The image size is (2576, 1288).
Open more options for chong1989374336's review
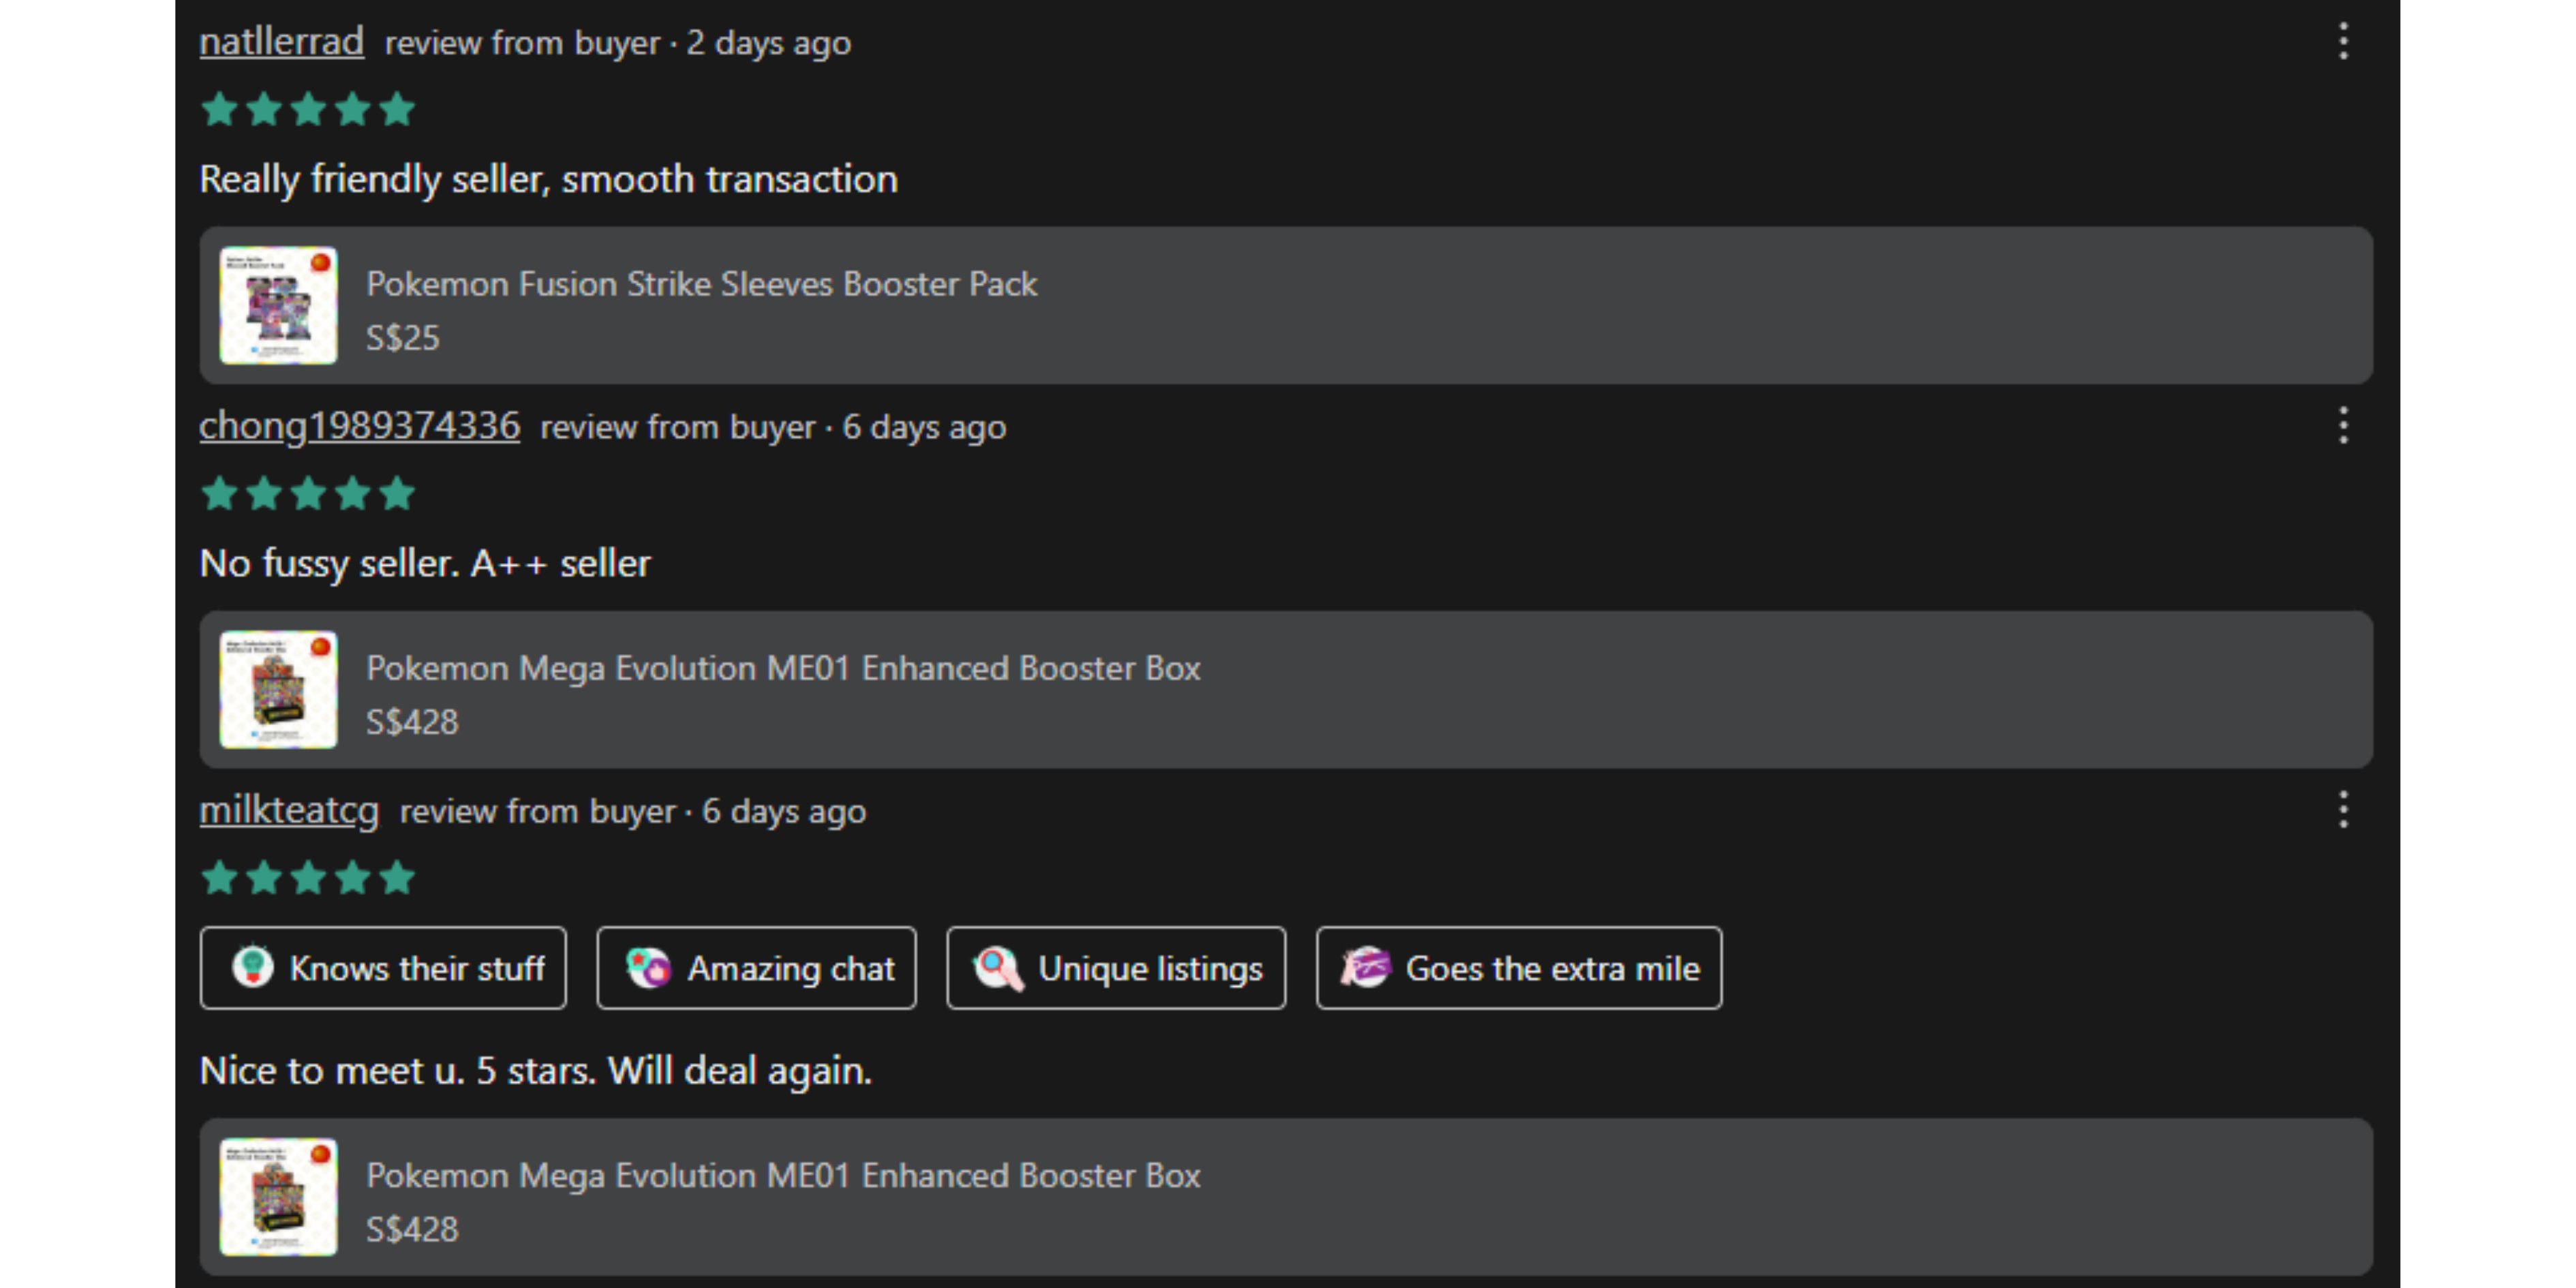coord(2343,426)
